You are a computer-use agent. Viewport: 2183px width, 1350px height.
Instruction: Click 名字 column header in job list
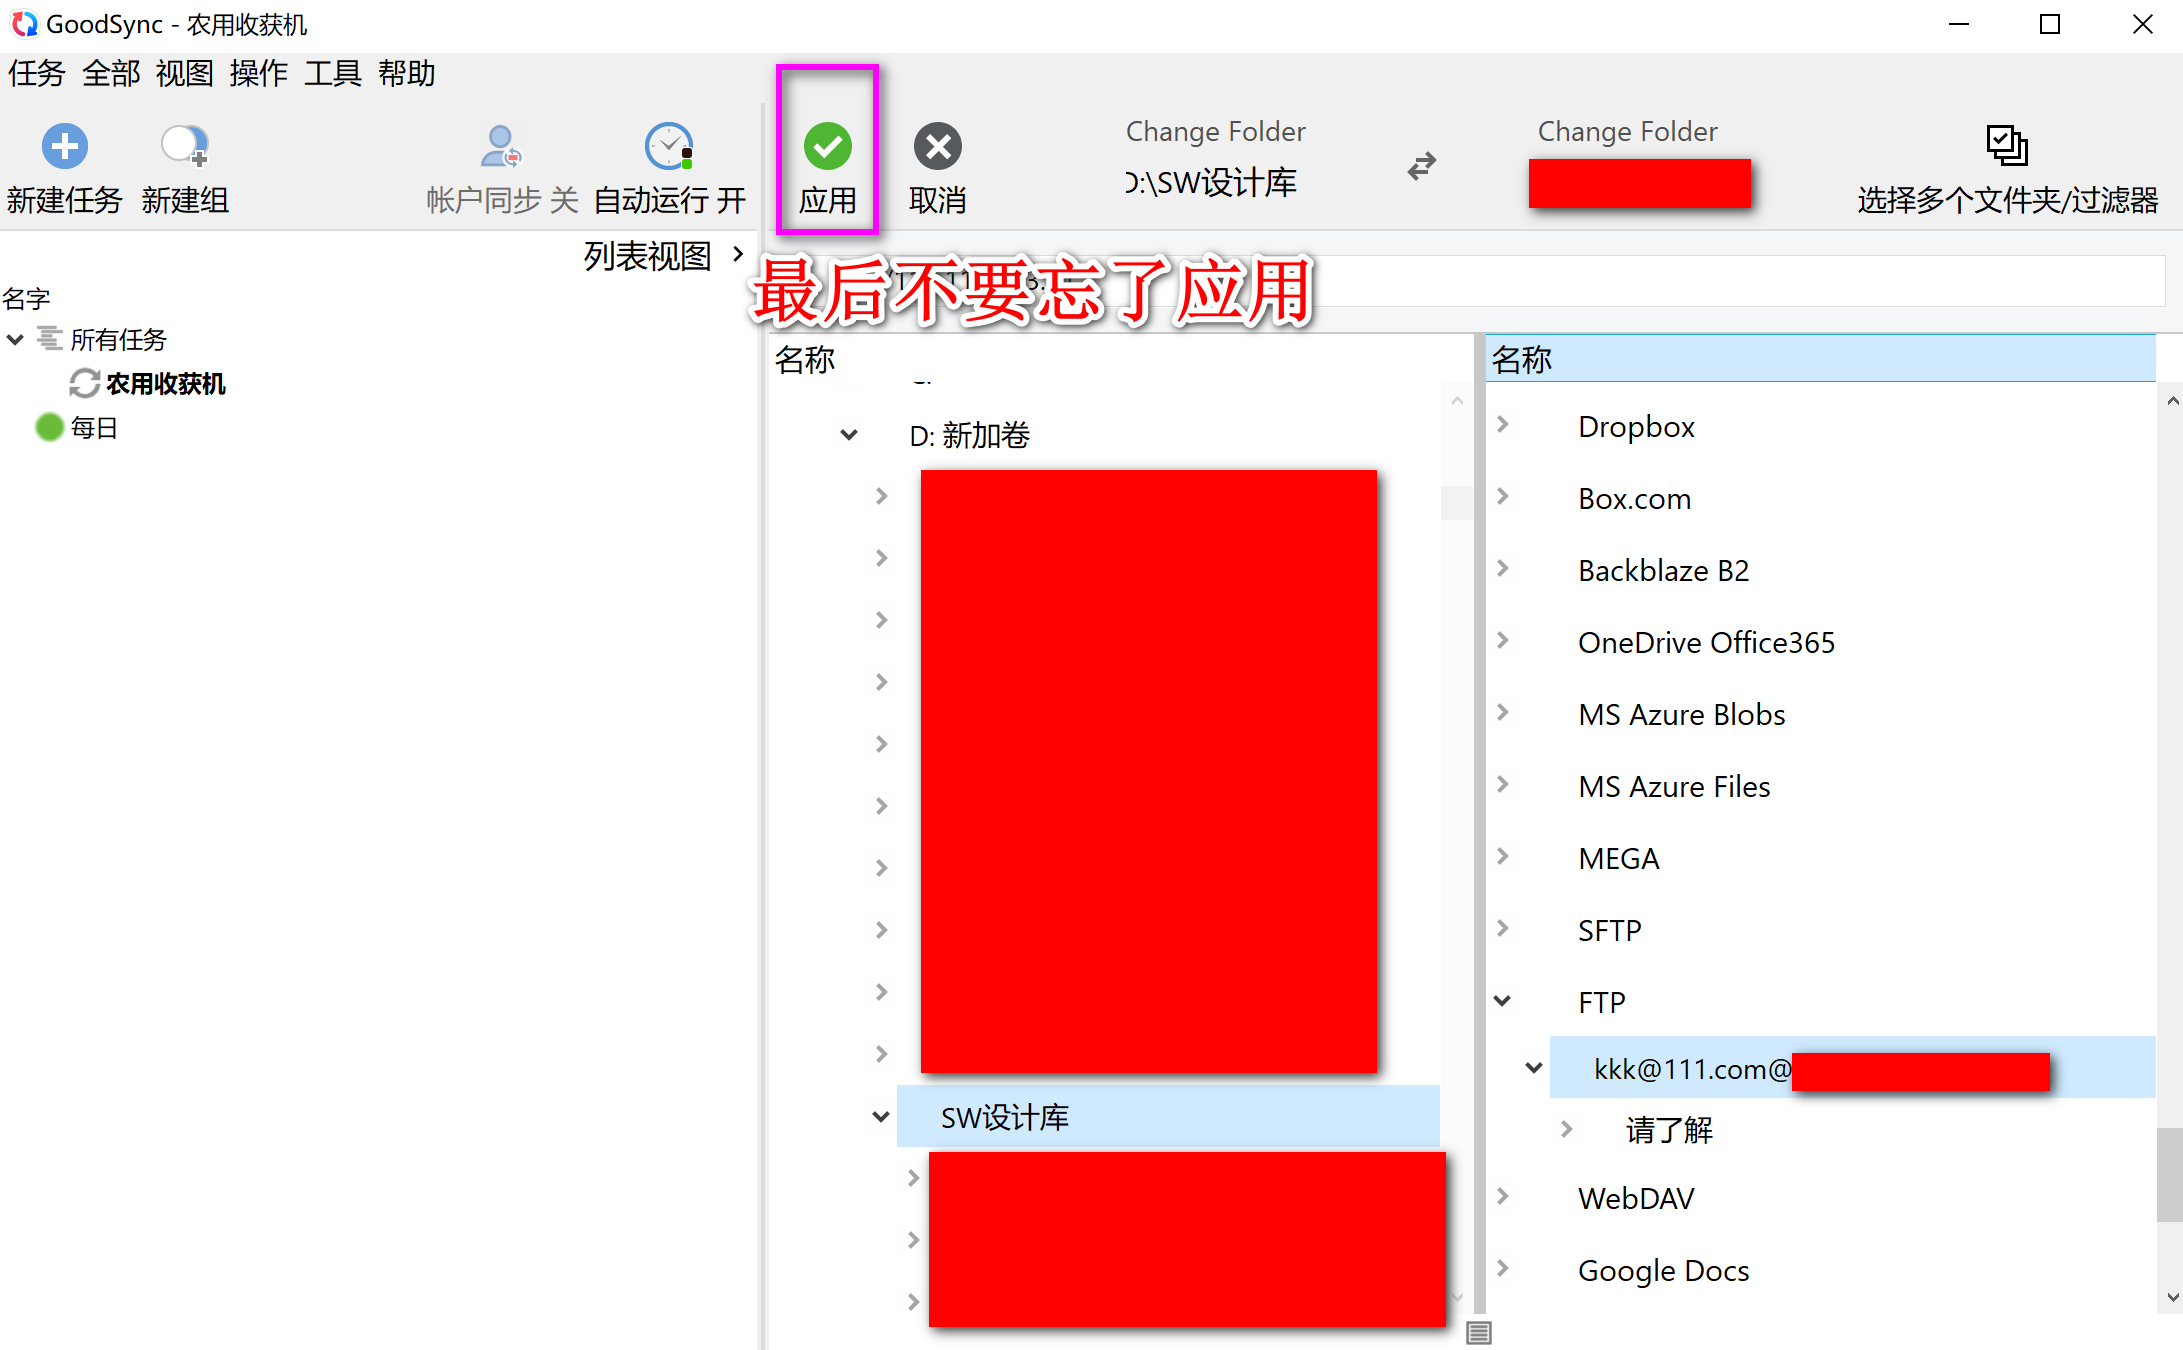pos(26,299)
